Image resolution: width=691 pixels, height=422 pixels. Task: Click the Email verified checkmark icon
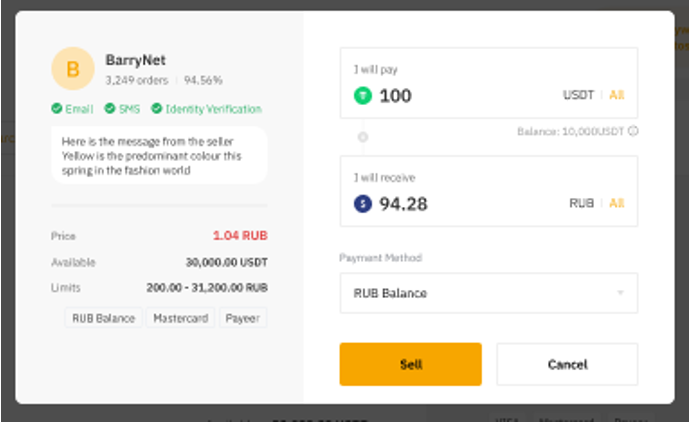[x=56, y=109]
